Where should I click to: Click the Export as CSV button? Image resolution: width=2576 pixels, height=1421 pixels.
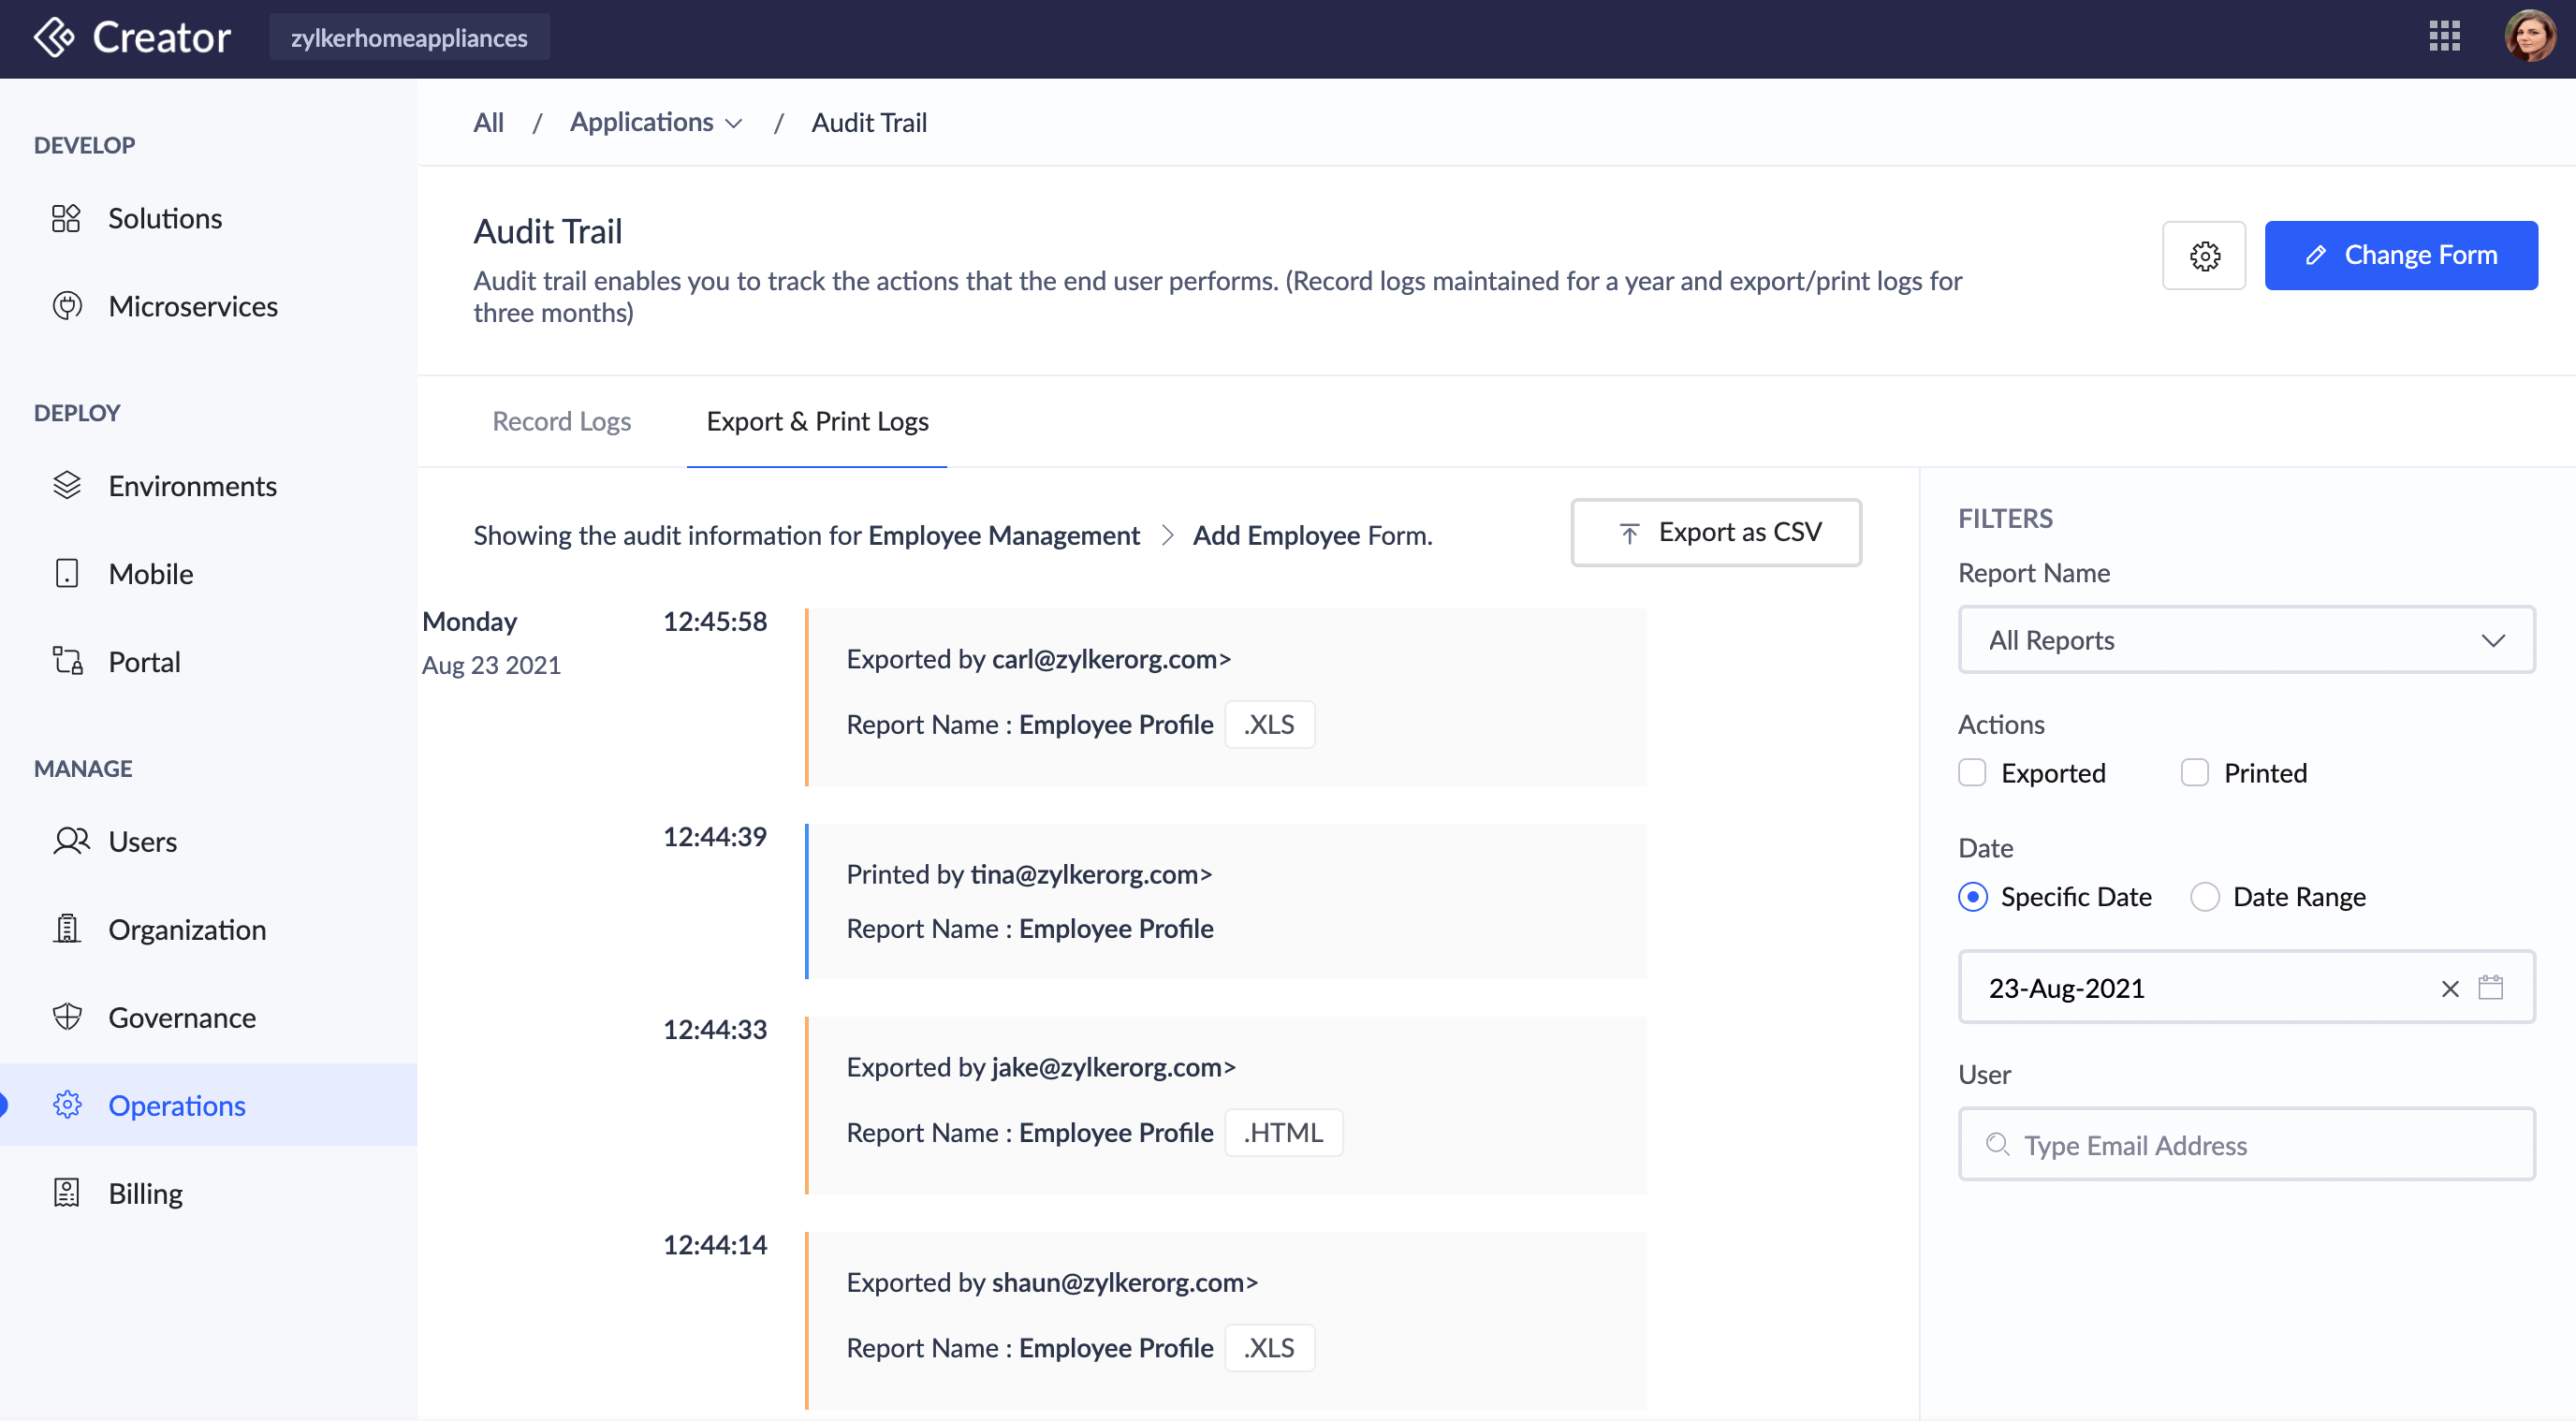coord(1716,533)
